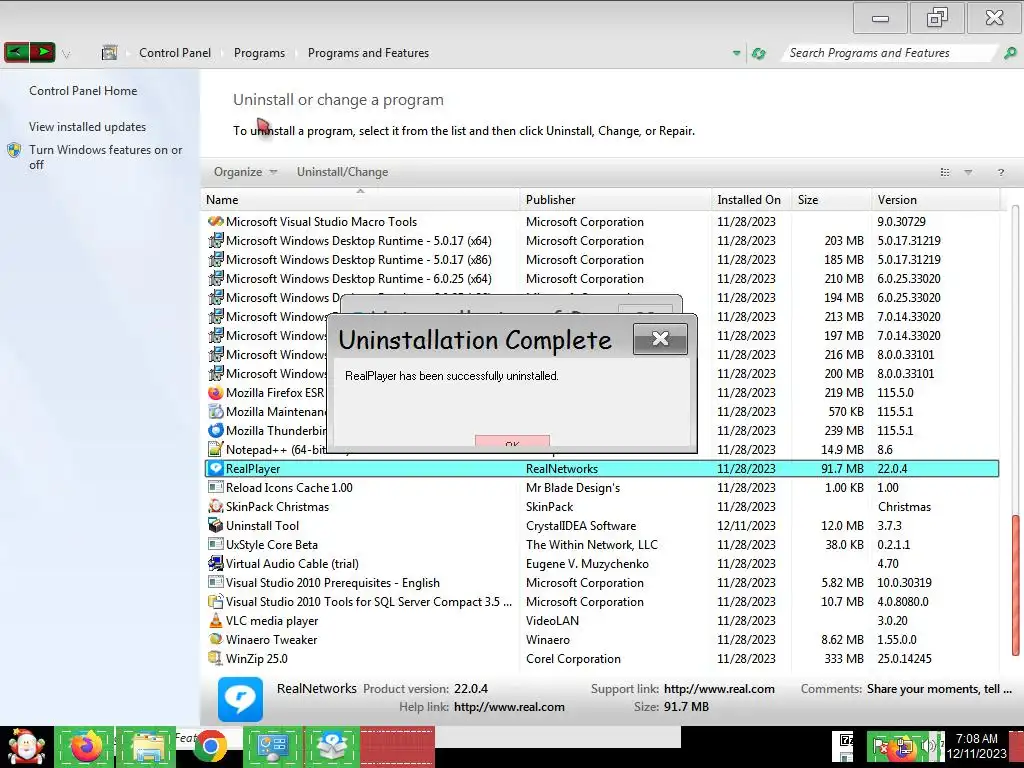The width and height of the screenshot is (1024, 768).
Task: Select Visual Studio 2010 Tools for SQL Server
Action: point(602,601)
